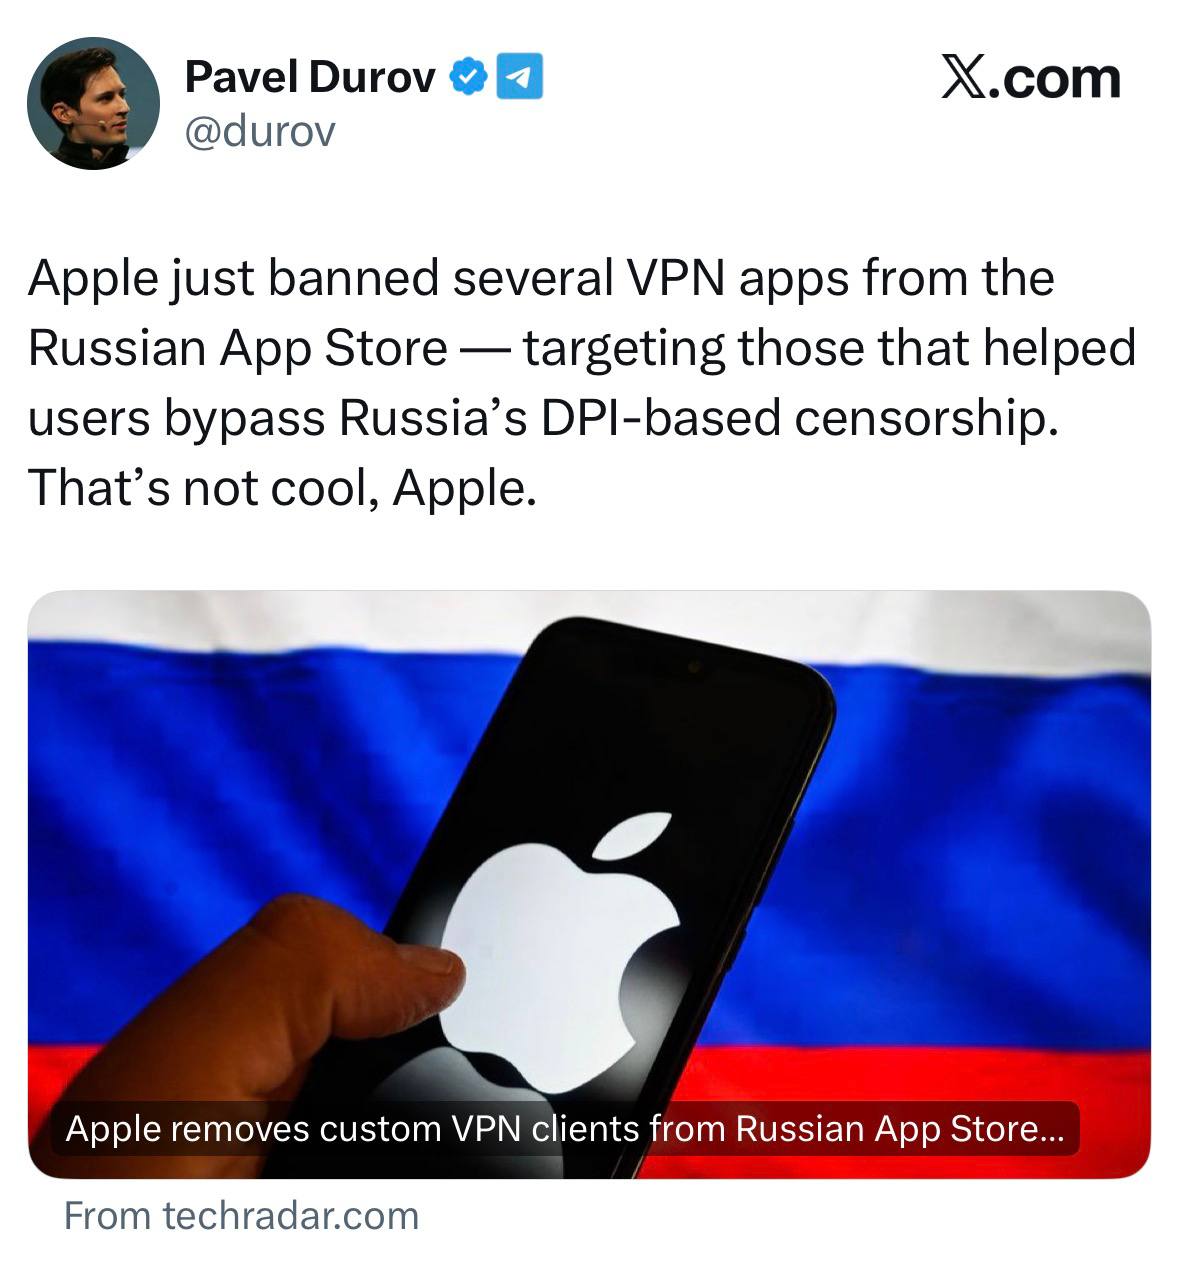Viewport: 1179px width, 1280px height.
Task: Open the 'Apple removes custom VPN clients' caption
Action: (565, 1128)
